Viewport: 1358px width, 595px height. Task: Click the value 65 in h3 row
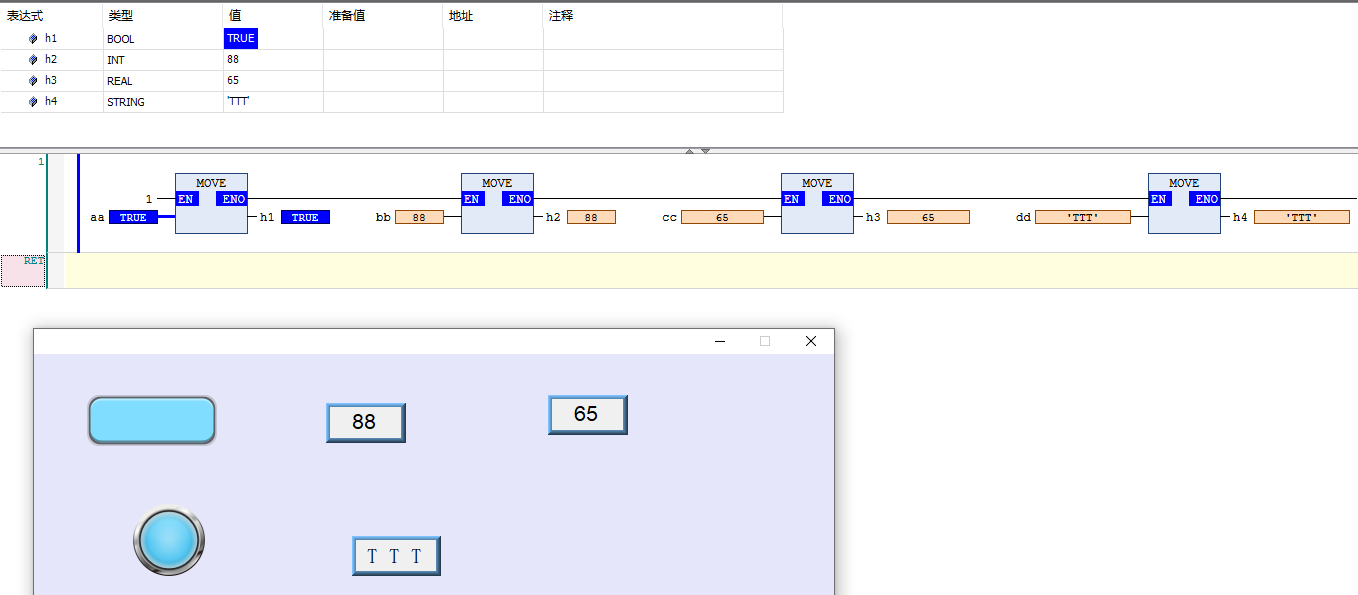click(233, 80)
